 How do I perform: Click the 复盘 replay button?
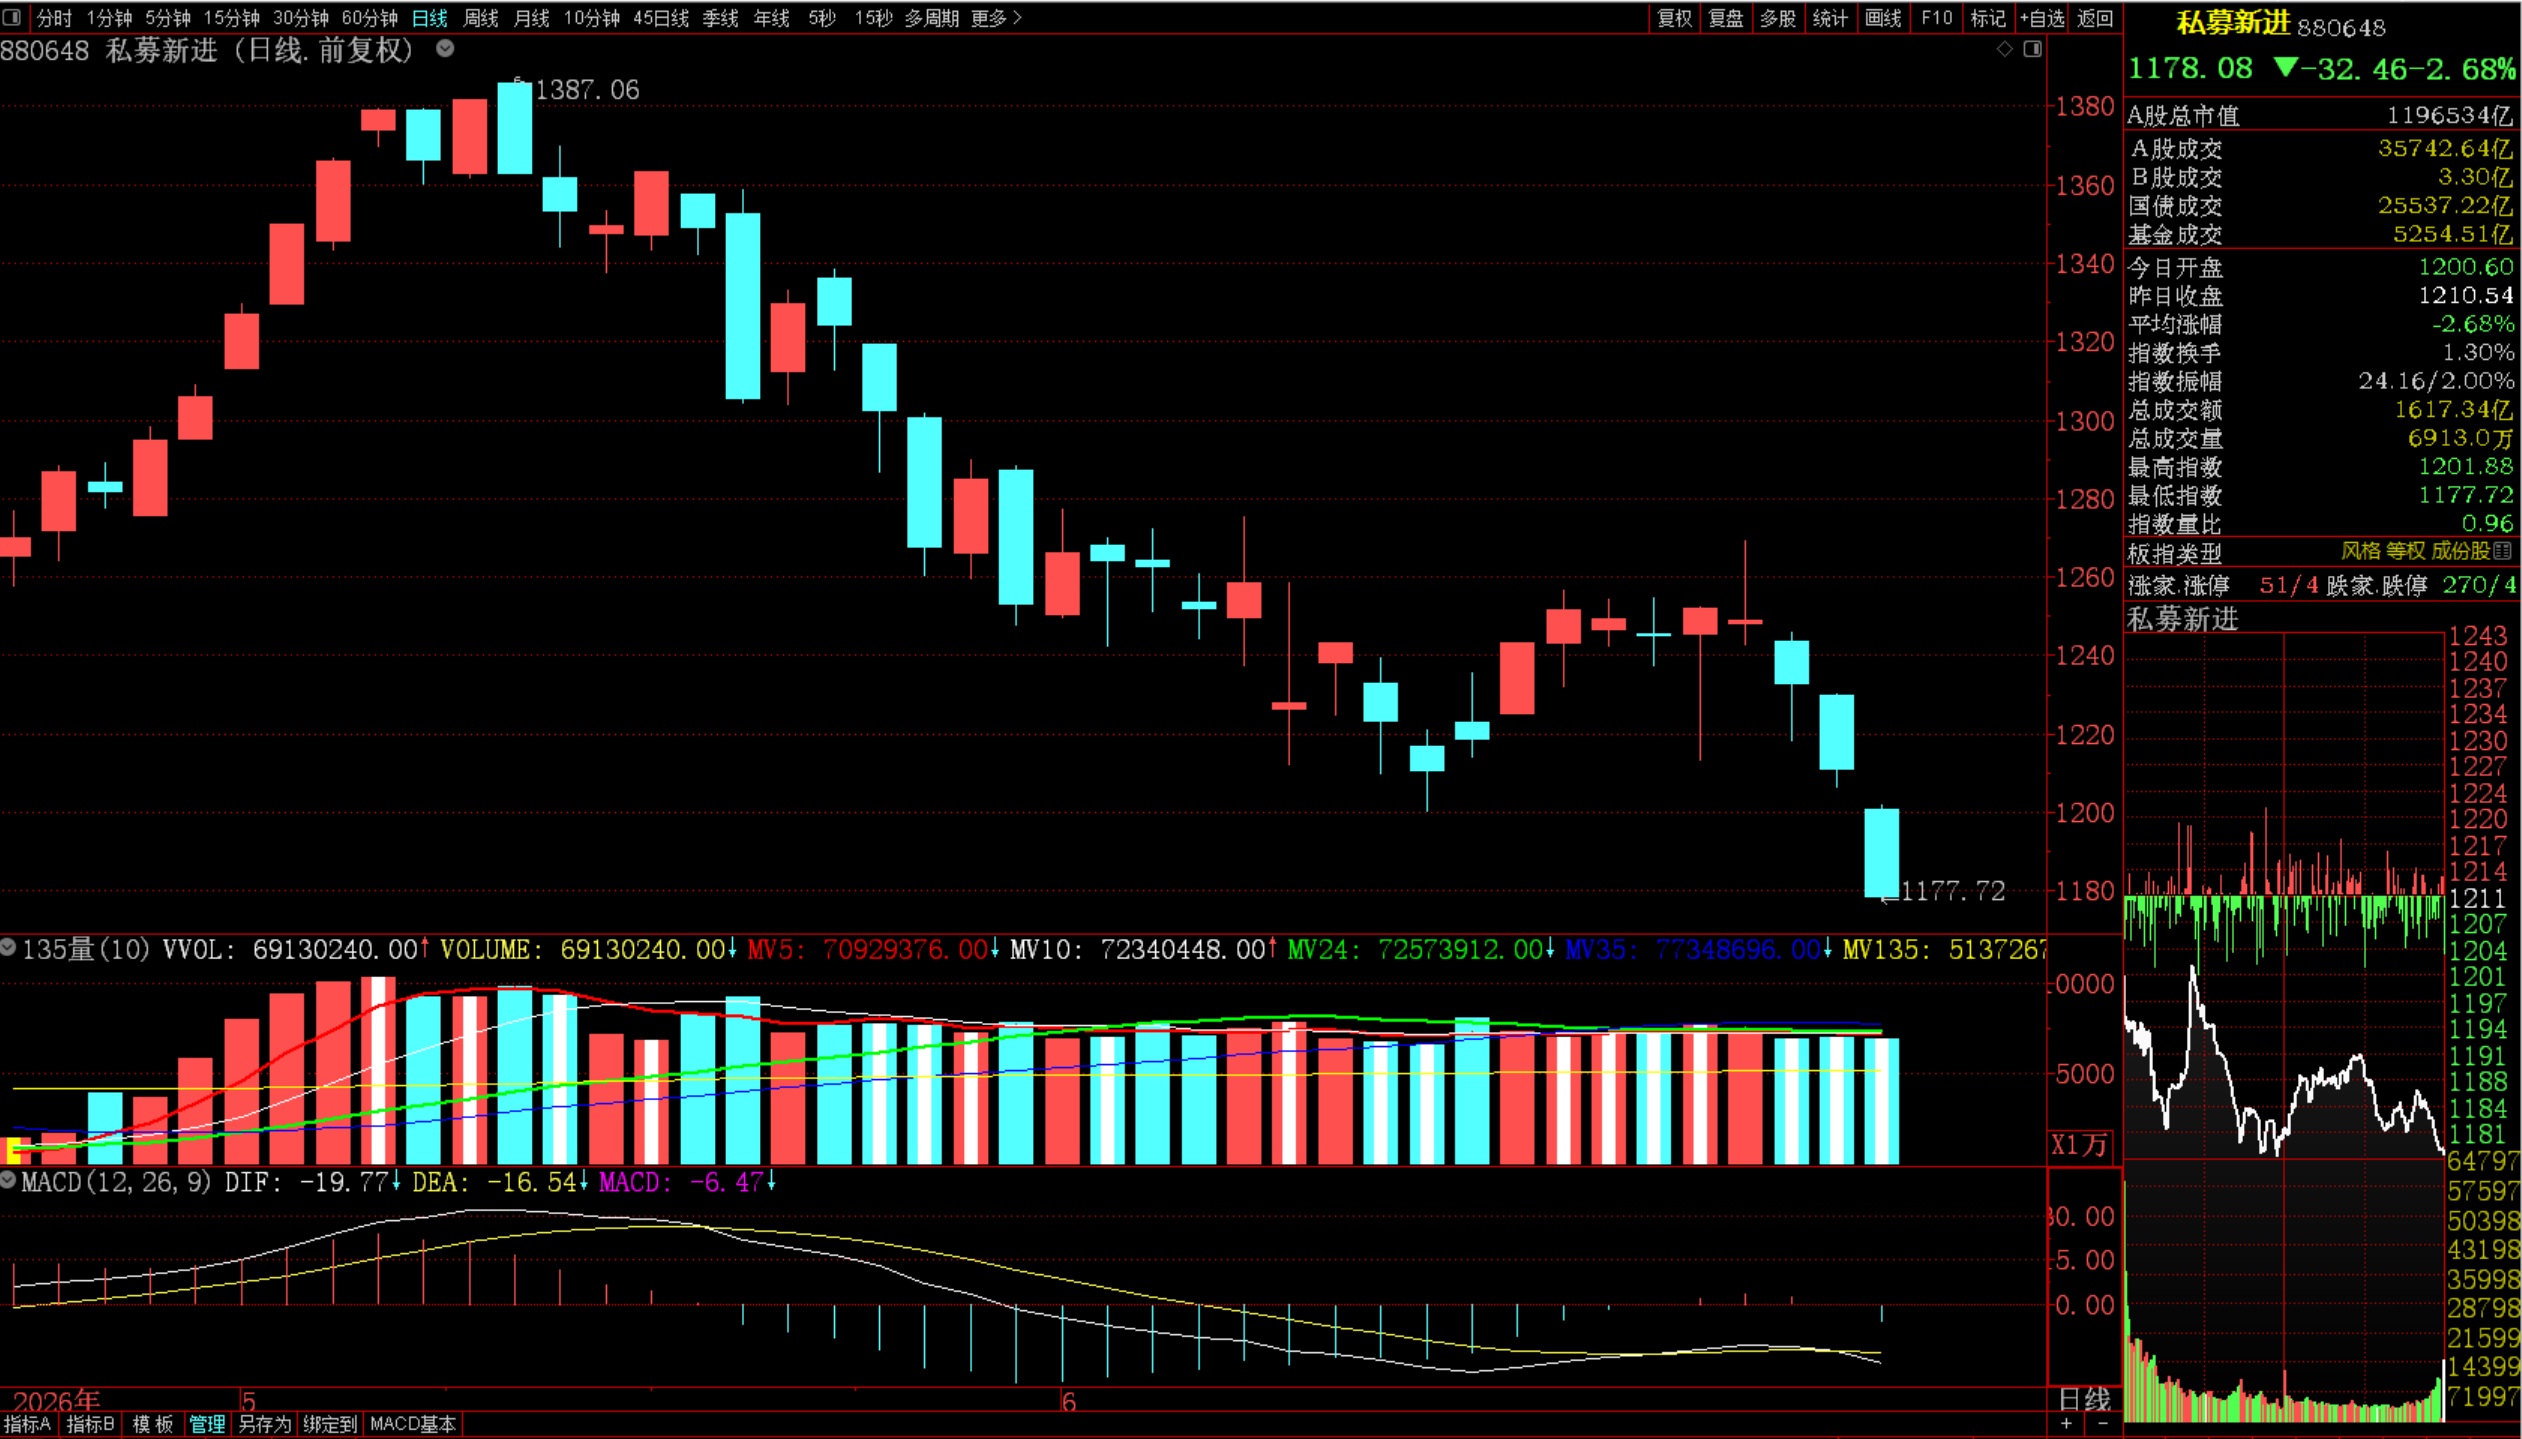pyautogui.click(x=1726, y=18)
